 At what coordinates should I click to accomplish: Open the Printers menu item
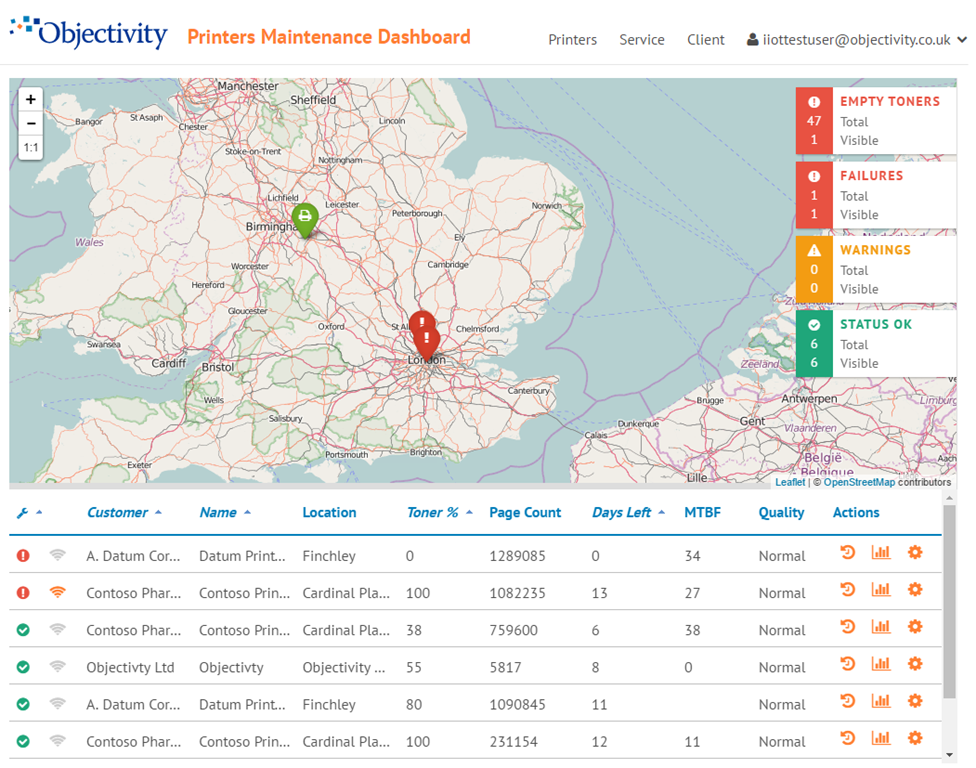point(573,40)
